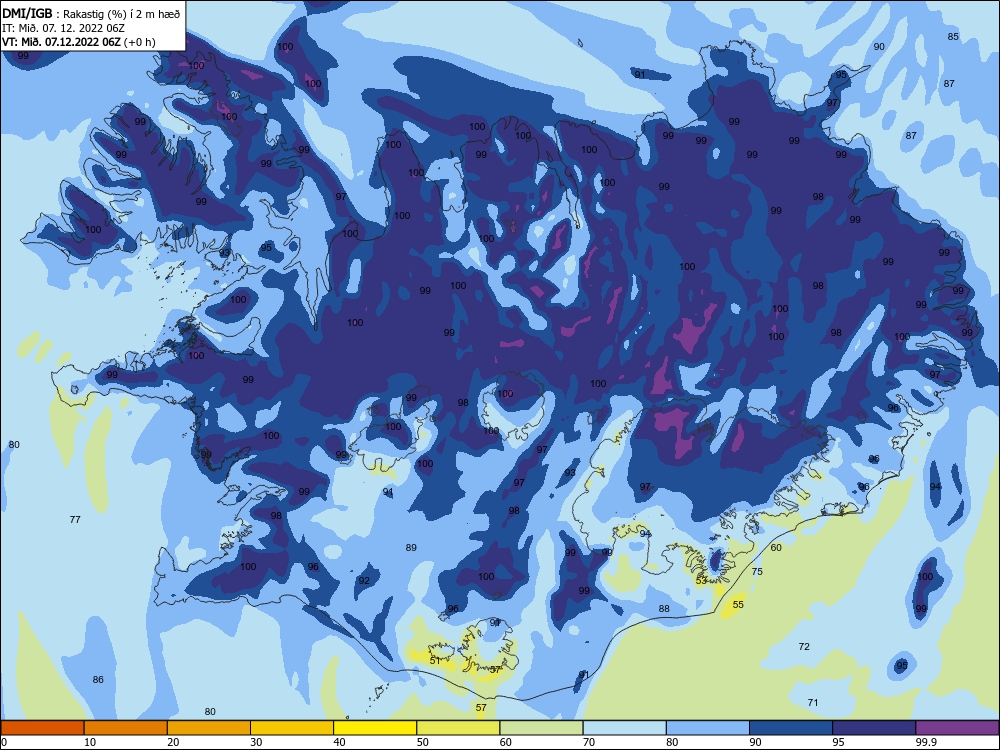Choose the purple legend swatch above 99.9
This screenshot has width=1000, height=750.
pos(957,728)
